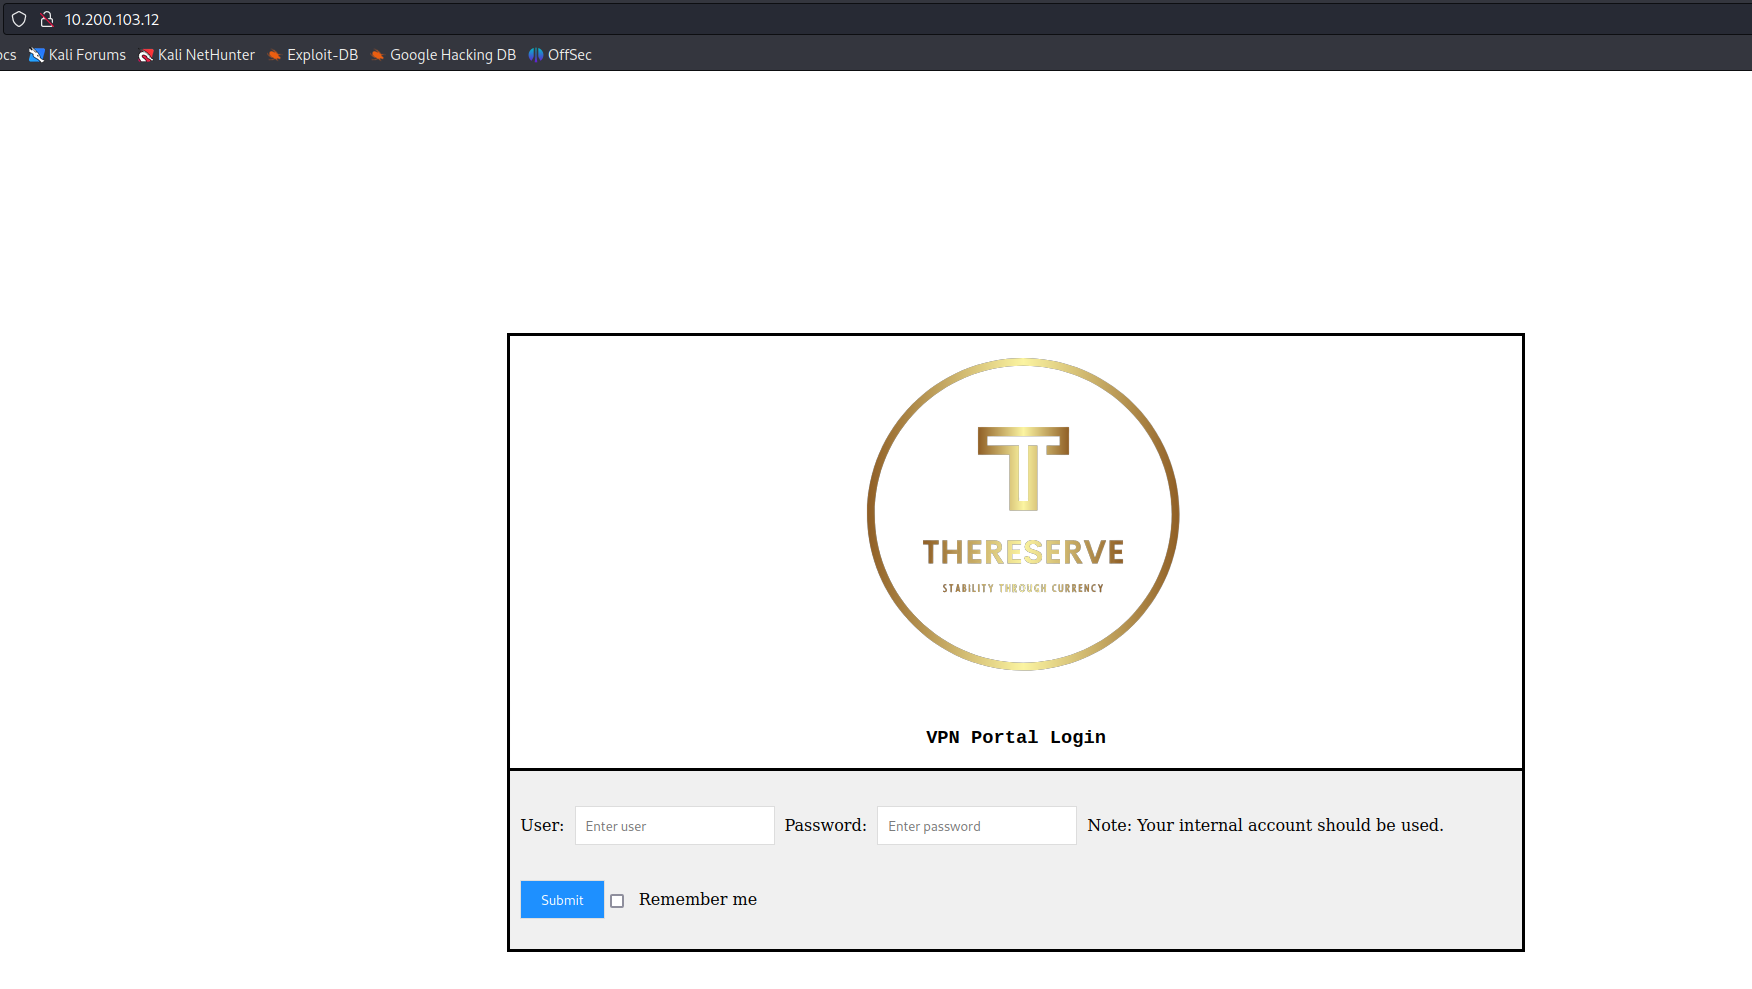Image resolution: width=1752 pixels, height=989 pixels.
Task: Click the THERESERVE wordmark in the logo
Action: (x=1023, y=552)
